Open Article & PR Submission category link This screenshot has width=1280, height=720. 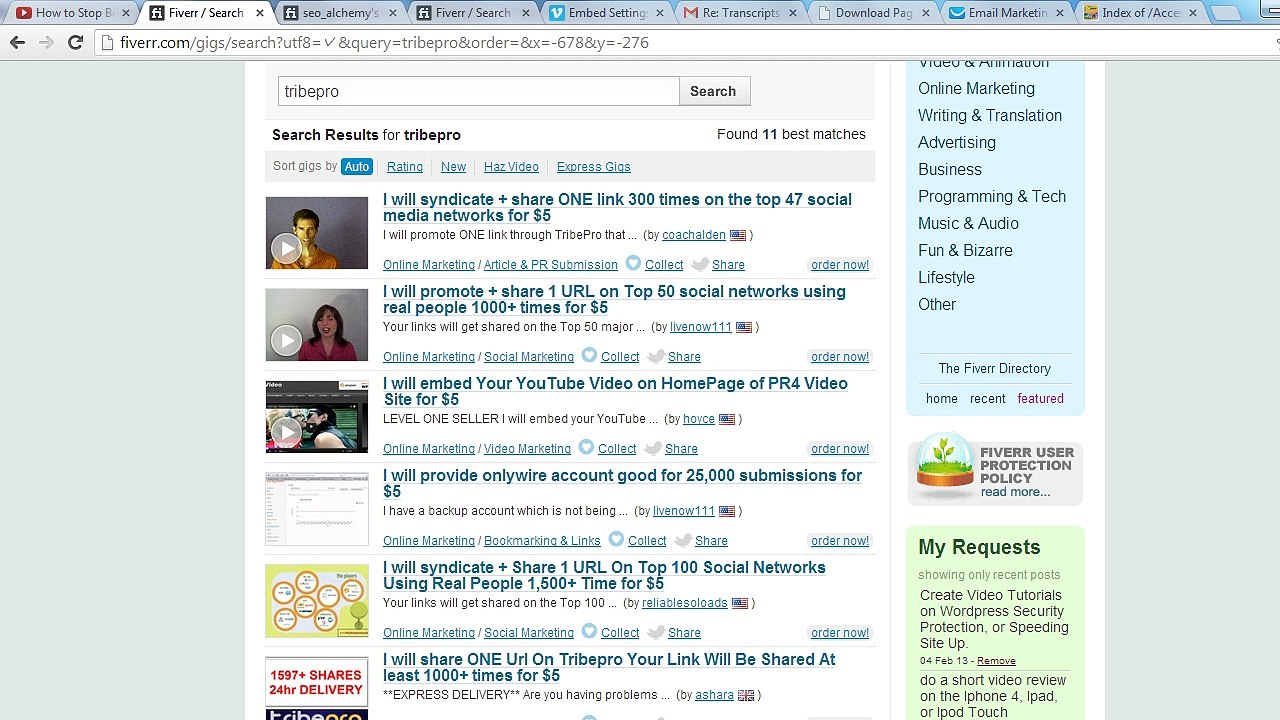(x=551, y=265)
